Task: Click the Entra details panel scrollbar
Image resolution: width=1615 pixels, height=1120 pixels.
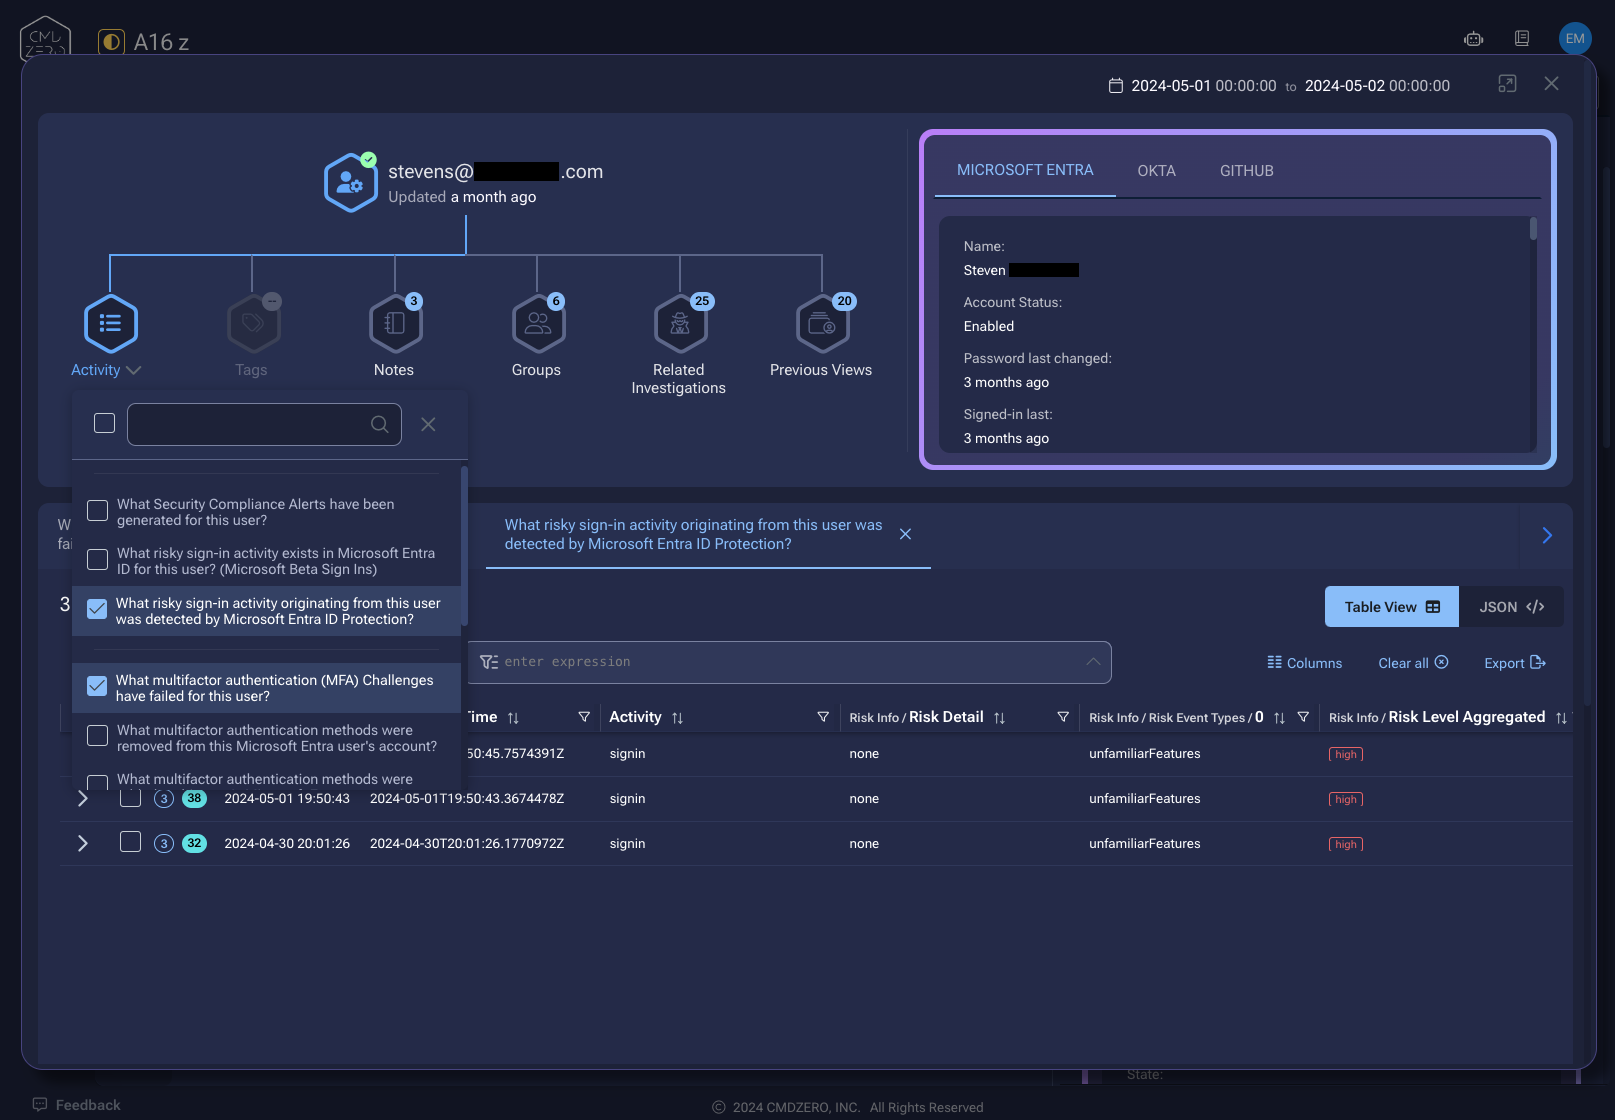Action: click(1533, 229)
